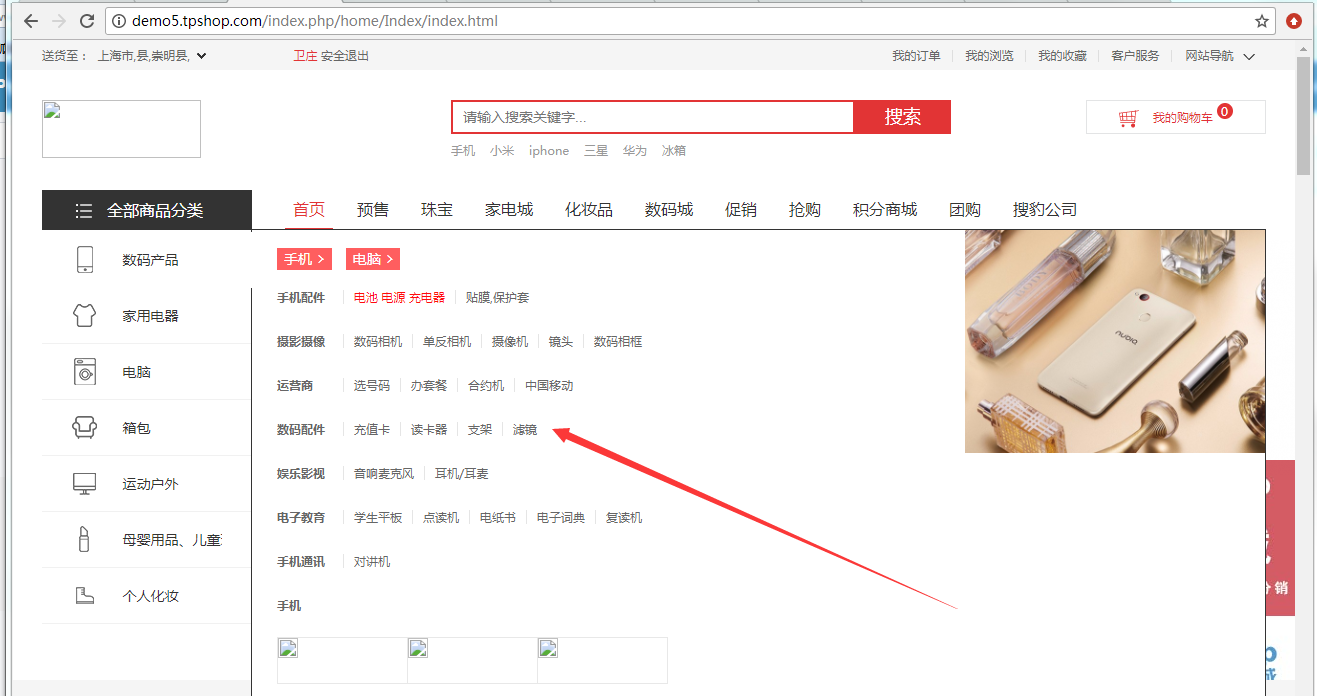Viewport: 1317px width, 696px height.
Task: Select the phone icon beside 数码产品
Action: click(84, 259)
